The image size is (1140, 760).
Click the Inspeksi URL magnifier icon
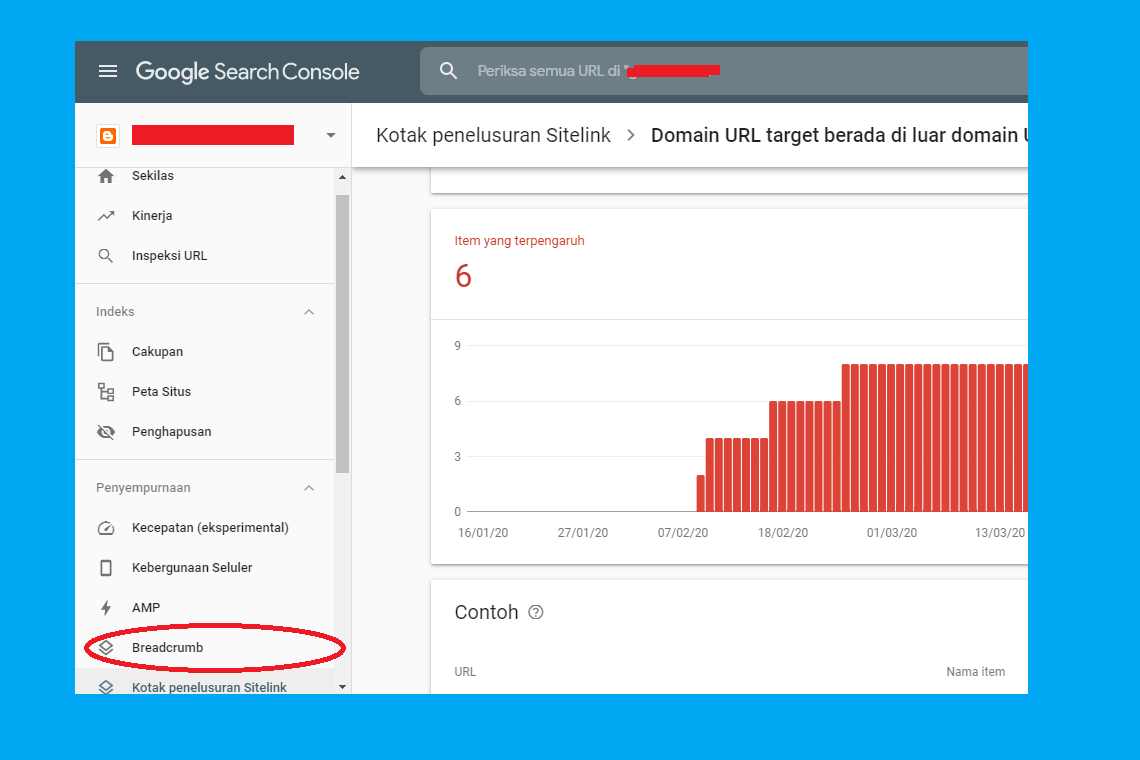106,256
